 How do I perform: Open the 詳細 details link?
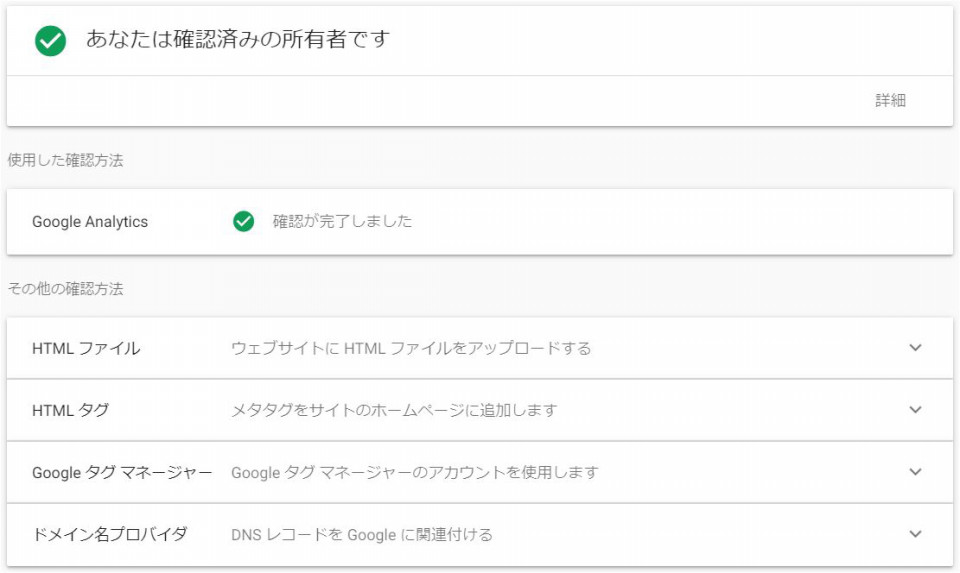click(x=890, y=100)
